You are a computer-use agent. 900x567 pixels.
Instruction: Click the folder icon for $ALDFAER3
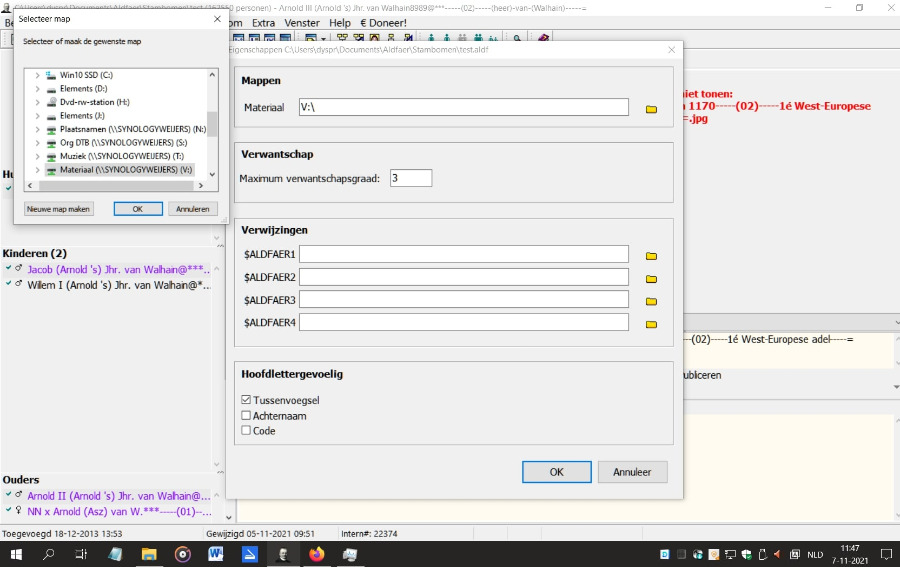[x=651, y=301]
